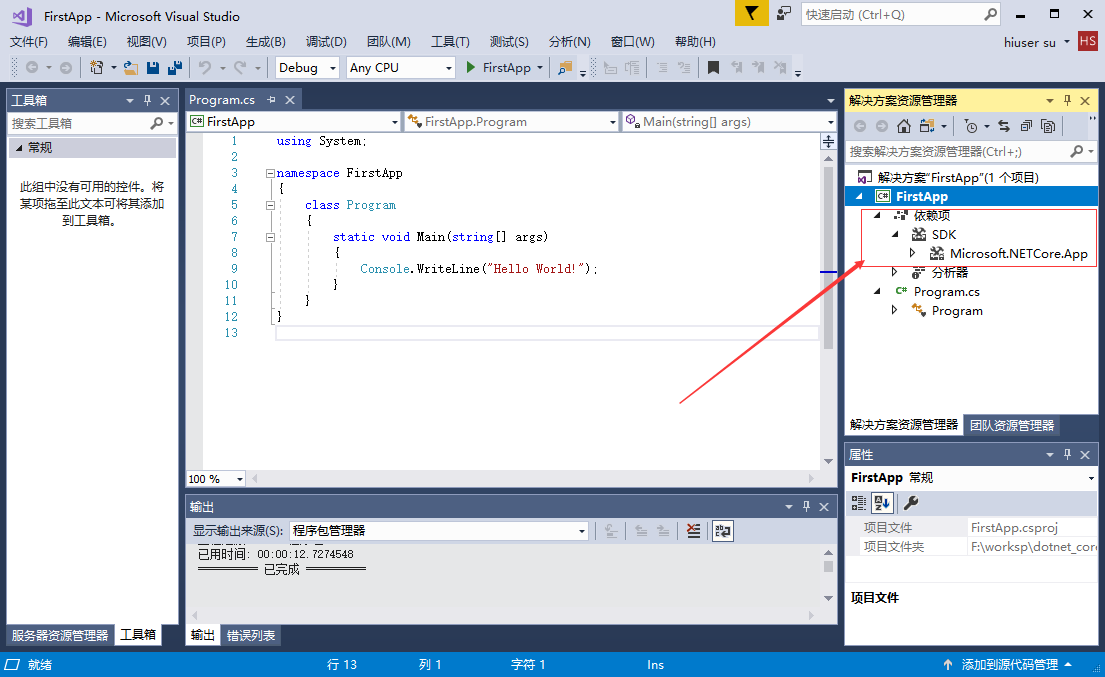Image resolution: width=1105 pixels, height=677 pixels.
Task: Click the Home icon in Solution Explorer
Action: 904,126
